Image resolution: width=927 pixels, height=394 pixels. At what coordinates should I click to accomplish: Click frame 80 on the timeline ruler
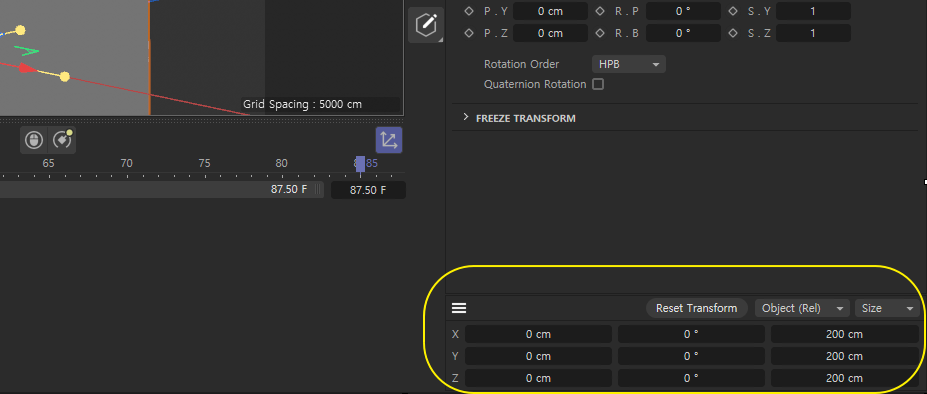tap(281, 163)
